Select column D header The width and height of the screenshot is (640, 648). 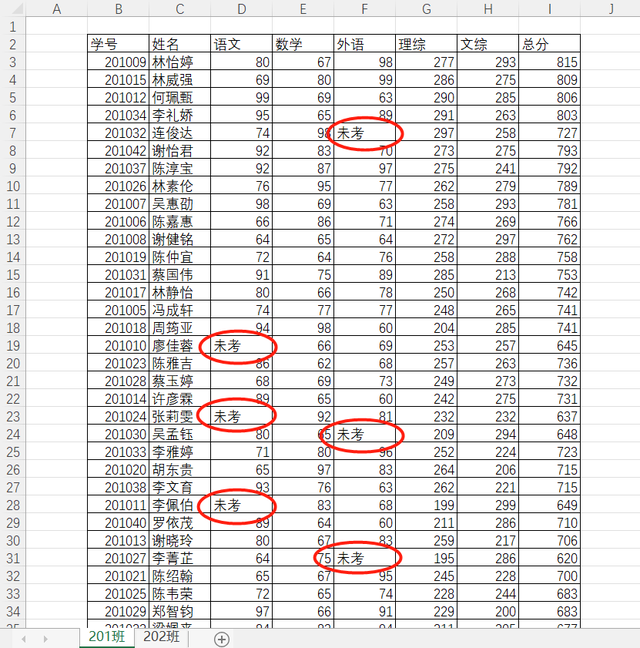[x=241, y=9]
